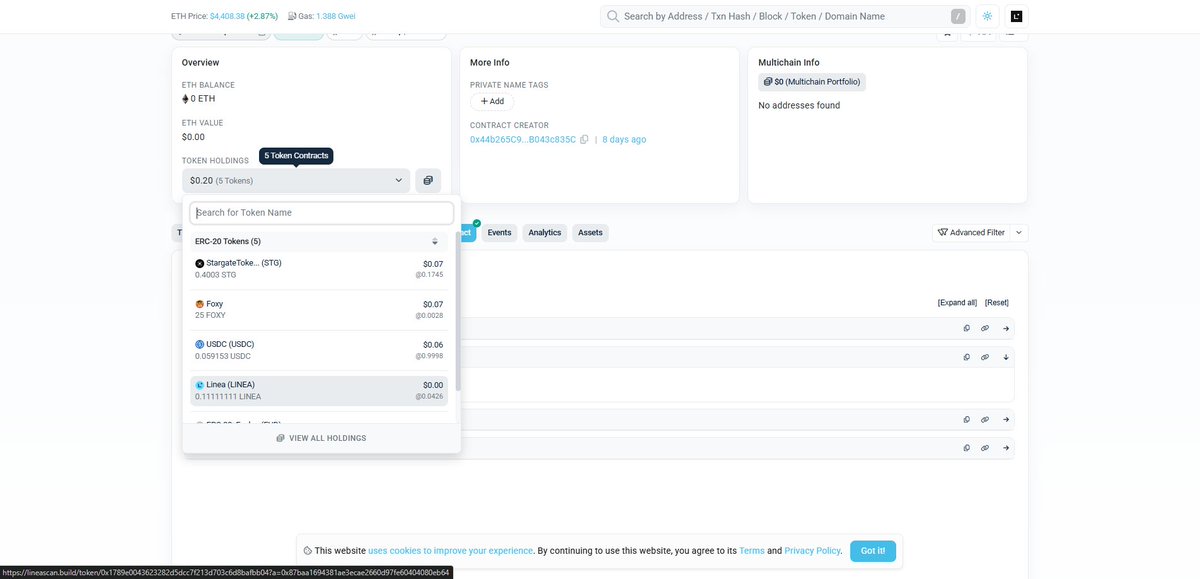
Task: Click the Advanced Filter funnel icon
Action: 942,233
